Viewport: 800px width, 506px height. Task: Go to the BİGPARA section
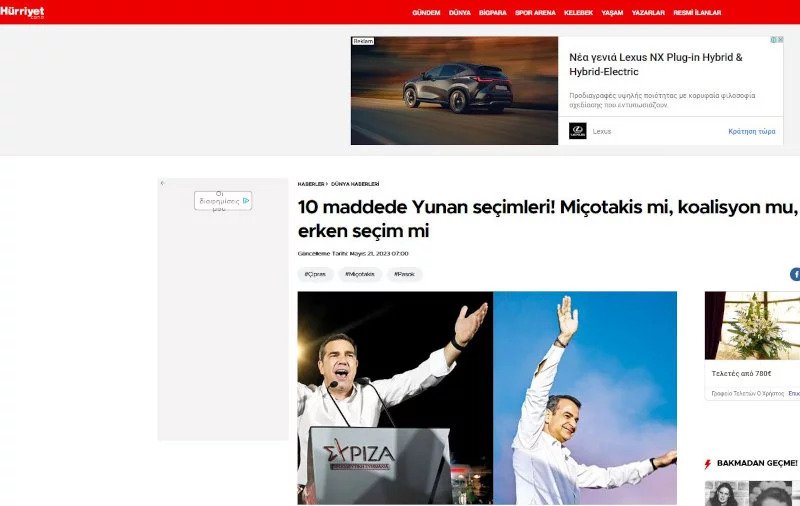(x=492, y=13)
